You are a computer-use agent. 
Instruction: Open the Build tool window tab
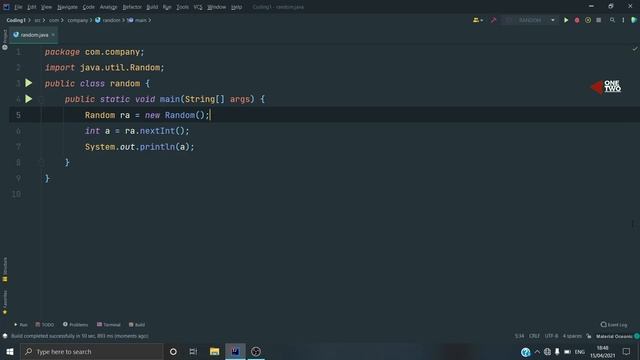click(137, 324)
